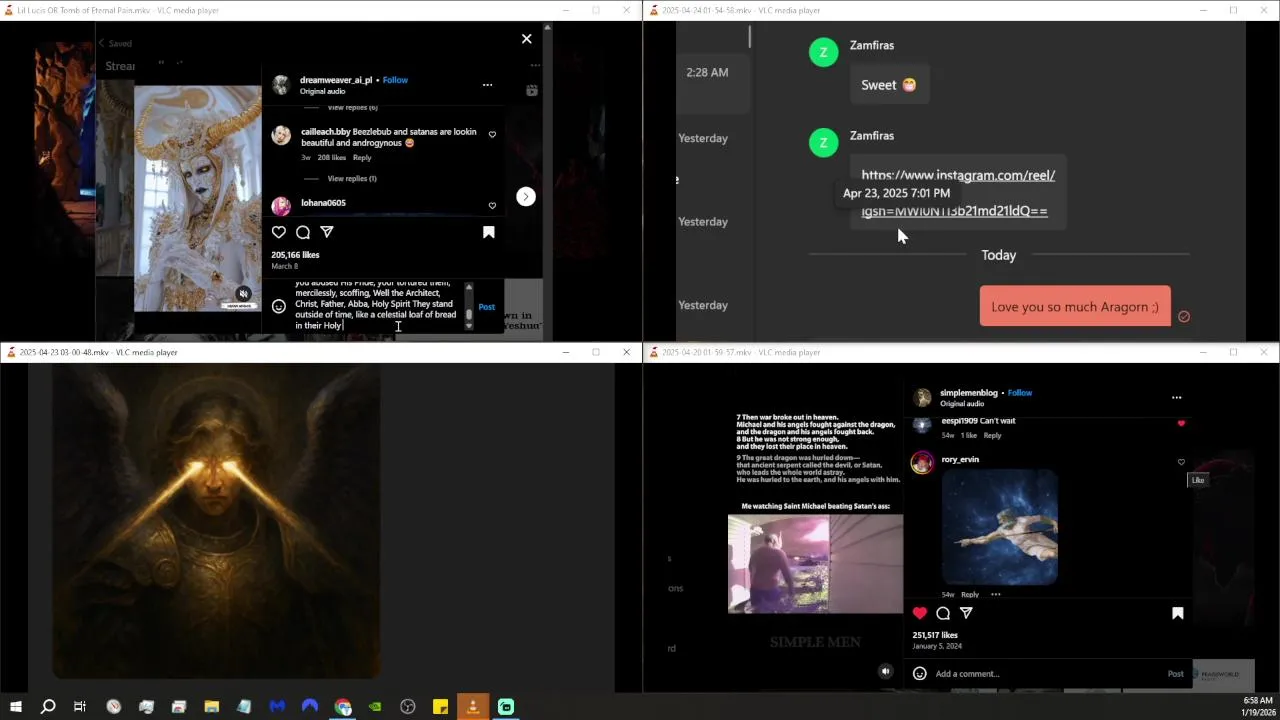The height and width of the screenshot is (720, 1280).
Task: Unmute the horned figure reel
Action: click(x=243, y=294)
